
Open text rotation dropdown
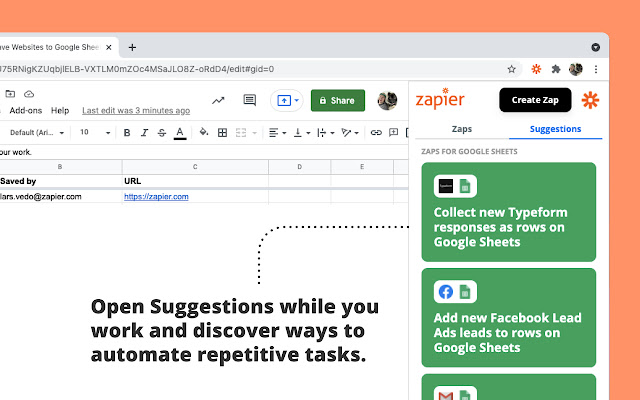(x=350, y=133)
